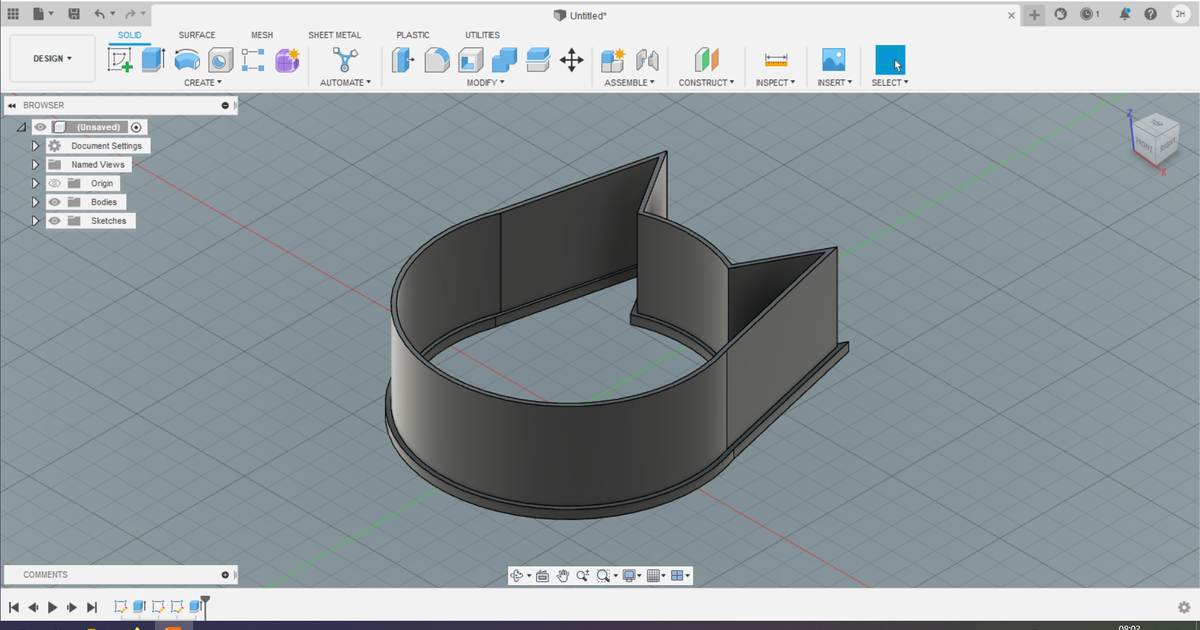Open the Measure tool under Inspect
This screenshot has height=630, width=1200.
click(x=776, y=60)
